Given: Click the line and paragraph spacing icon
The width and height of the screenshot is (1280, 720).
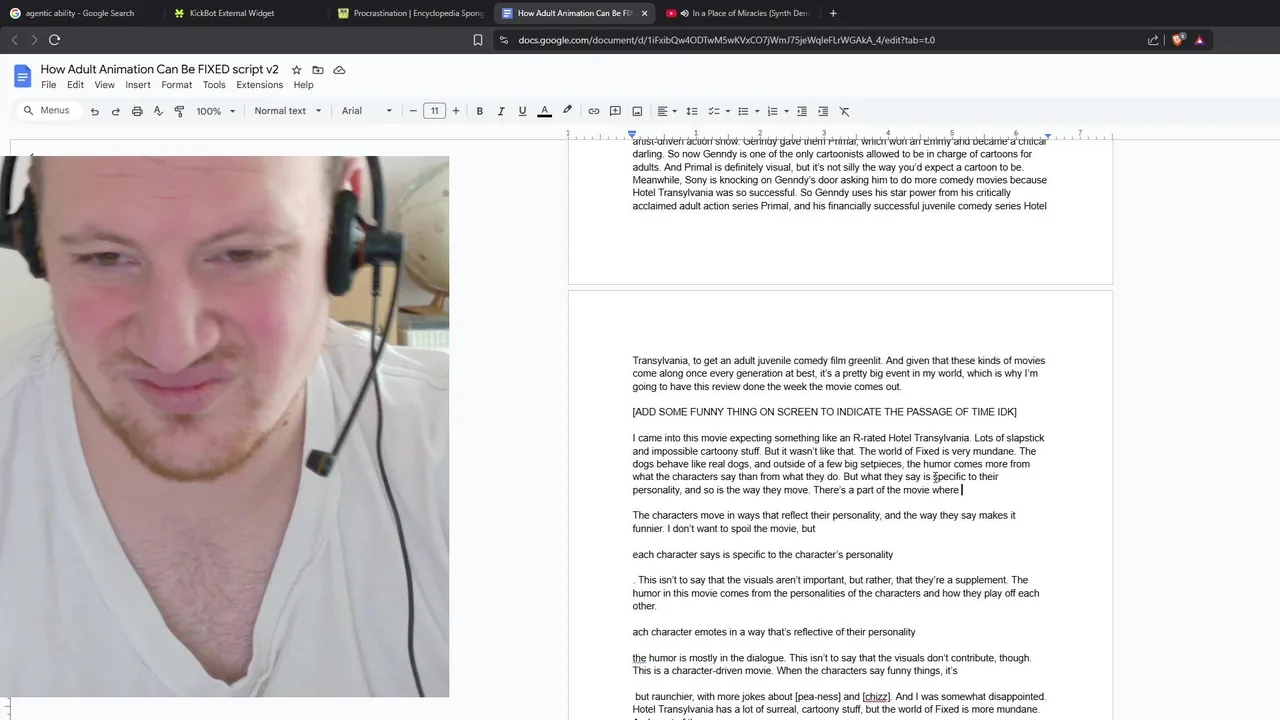Looking at the screenshot, I should coord(691,111).
